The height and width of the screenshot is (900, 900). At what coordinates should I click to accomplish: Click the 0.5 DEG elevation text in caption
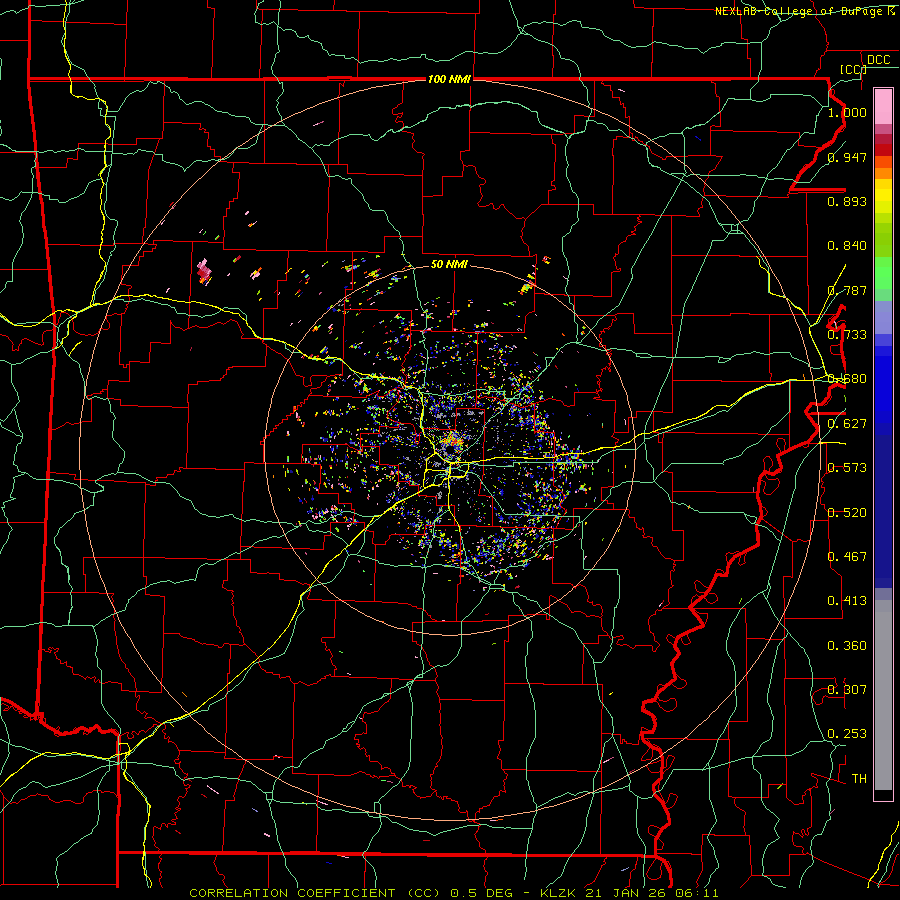click(481, 893)
